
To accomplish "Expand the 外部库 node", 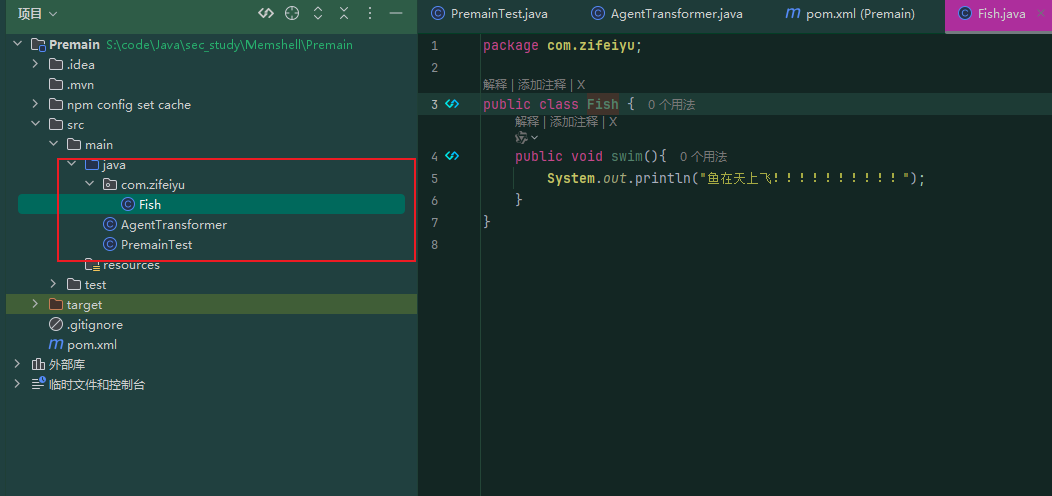I will (x=17, y=364).
